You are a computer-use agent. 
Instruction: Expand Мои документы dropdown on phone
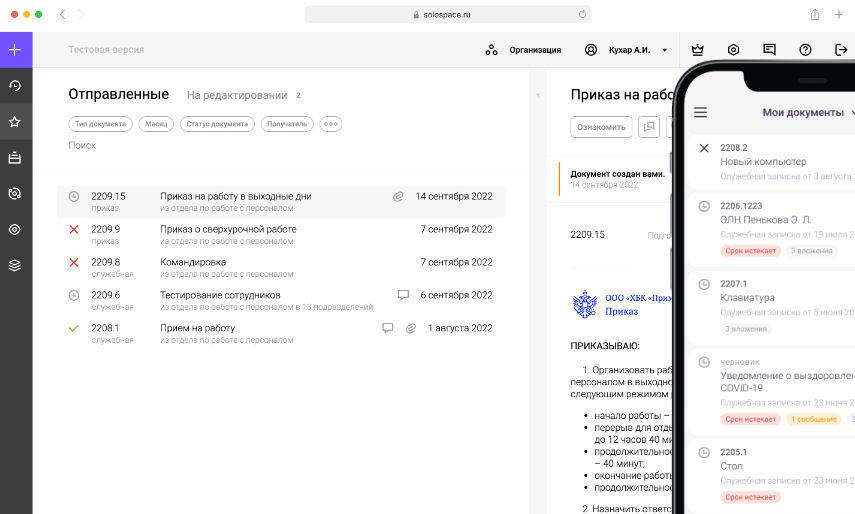852,112
